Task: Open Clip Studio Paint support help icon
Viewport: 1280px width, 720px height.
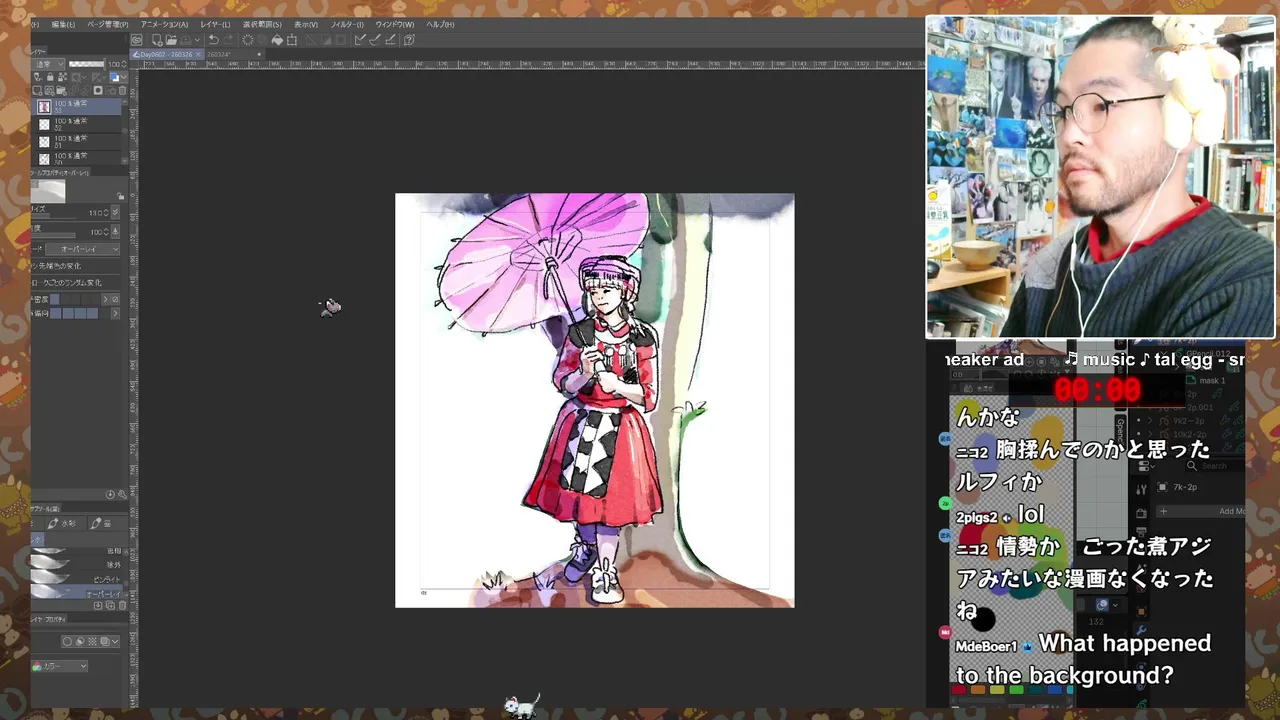Action: (x=409, y=40)
